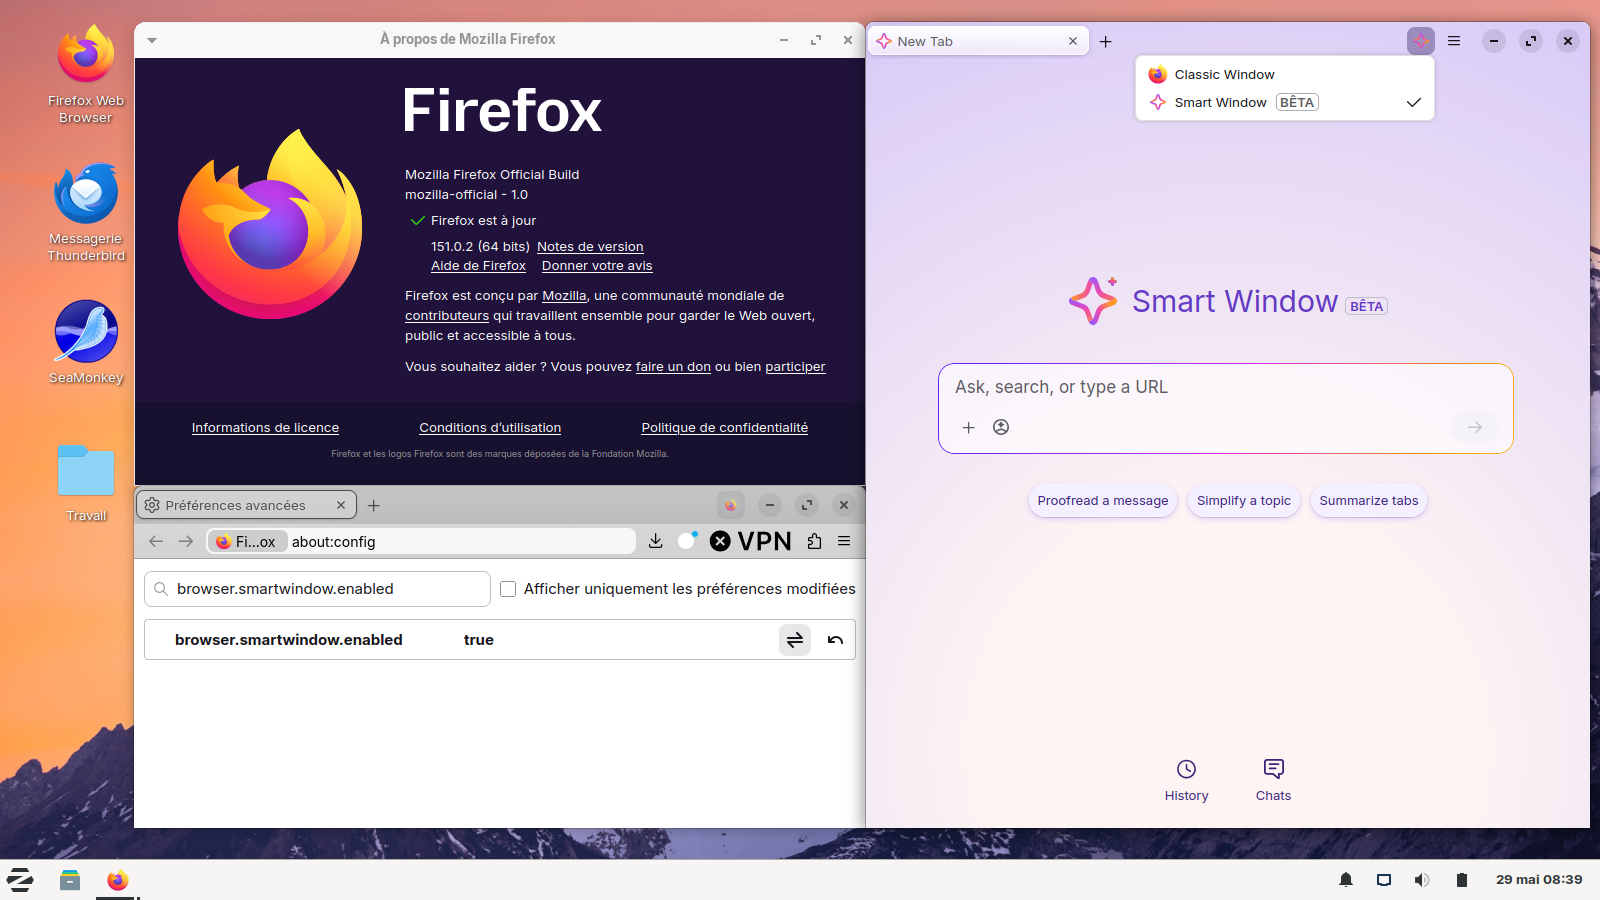Close the New Tab tab
The height and width of the screenshot is (900, 1600).
coord(1073,41)
